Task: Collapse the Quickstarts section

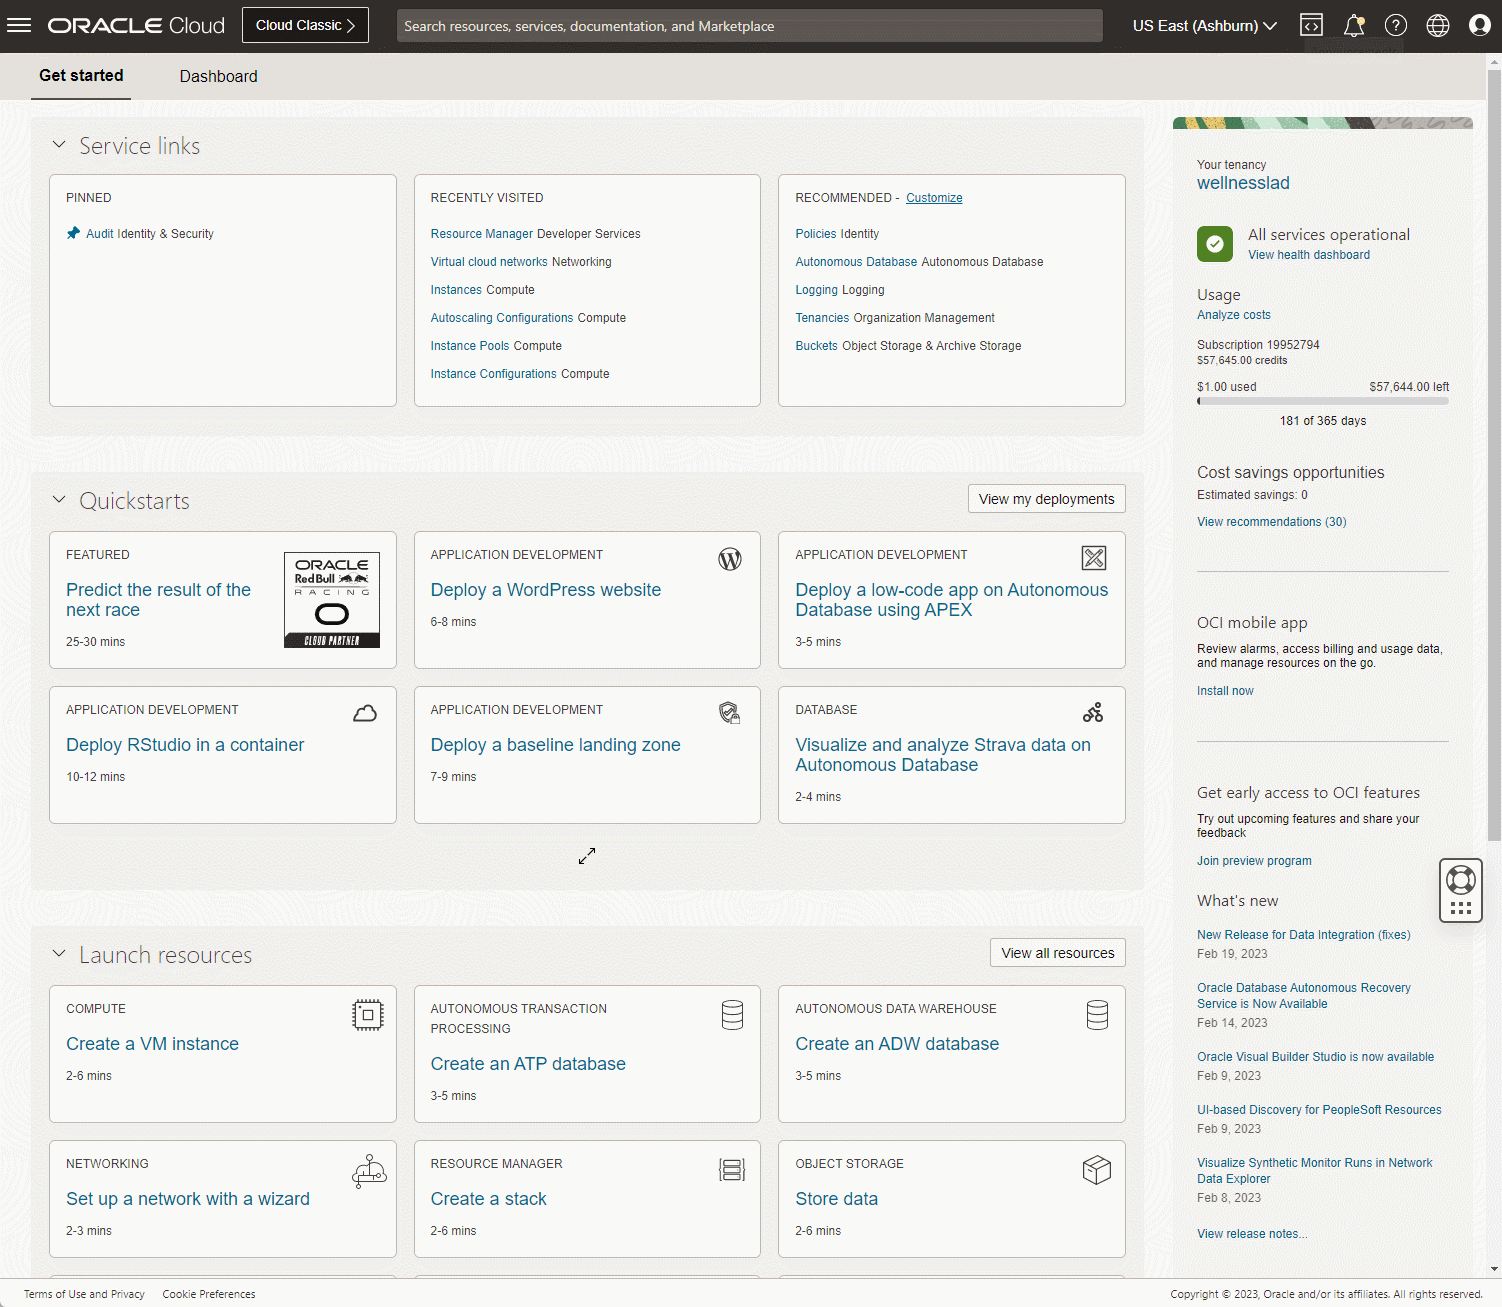Action: pyautogui.click(x=59, y=500)
